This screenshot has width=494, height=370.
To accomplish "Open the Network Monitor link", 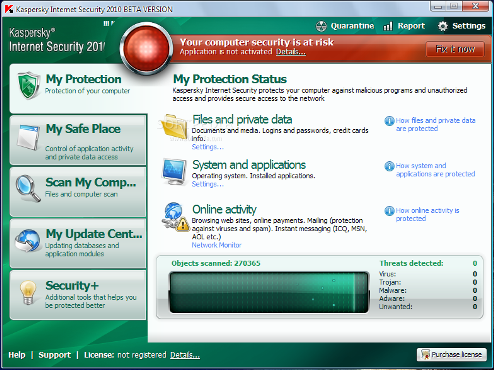I will [x=216, y=245].
